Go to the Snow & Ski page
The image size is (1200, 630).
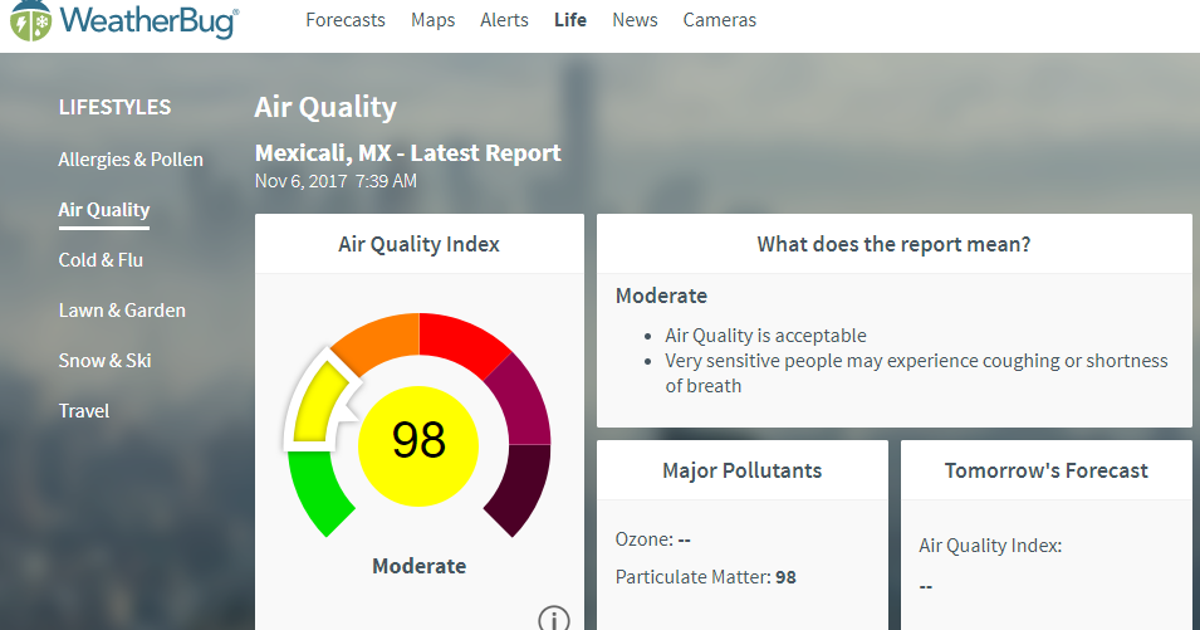pyautogui.click(x=105, y=360)
